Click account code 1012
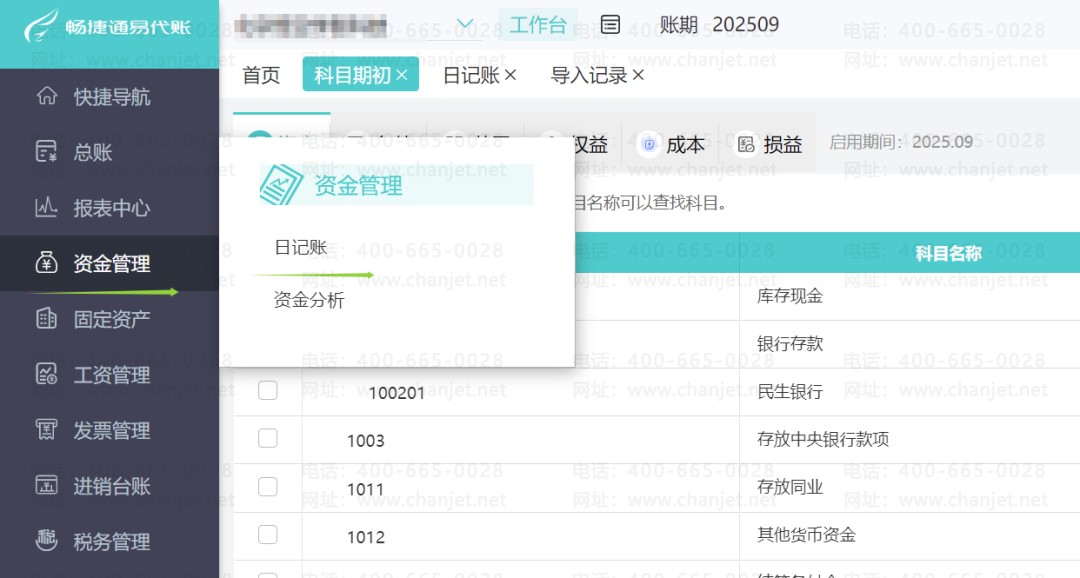The height and width of the screenshot is (578, 1080). (x=366, y=537)
